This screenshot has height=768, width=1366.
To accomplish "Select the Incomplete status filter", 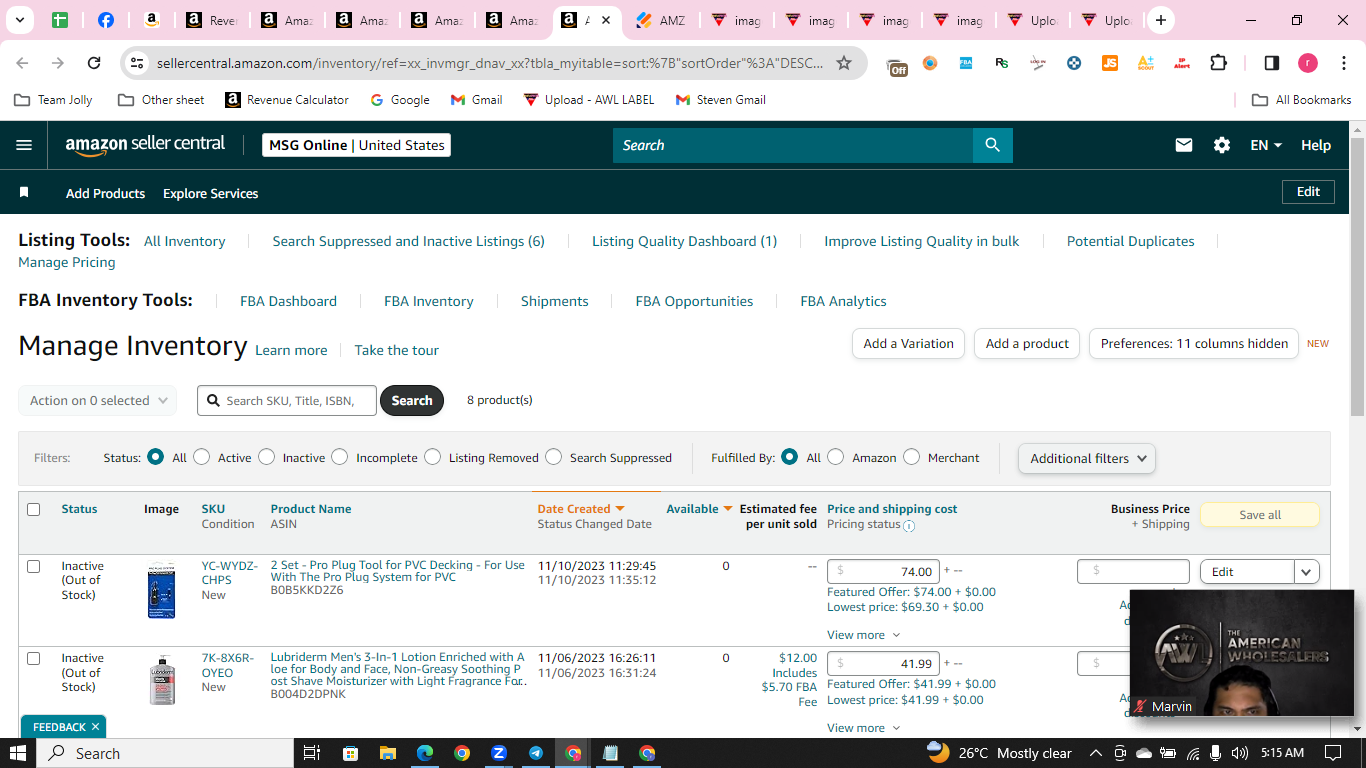I will (340, 457).
